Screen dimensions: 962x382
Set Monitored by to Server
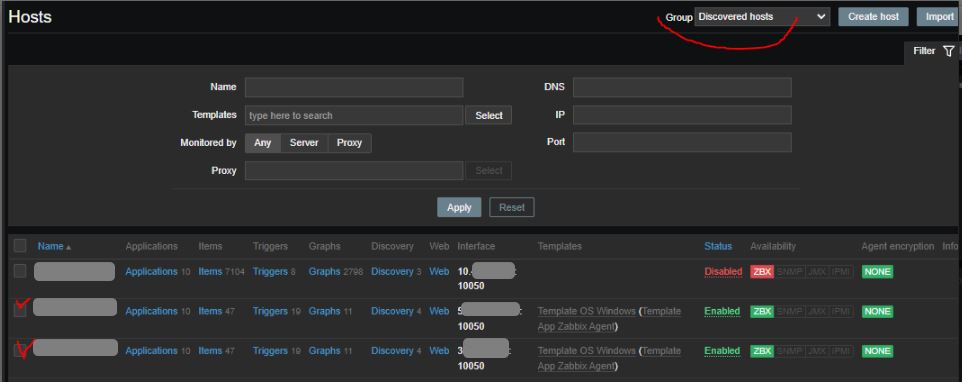304,142
